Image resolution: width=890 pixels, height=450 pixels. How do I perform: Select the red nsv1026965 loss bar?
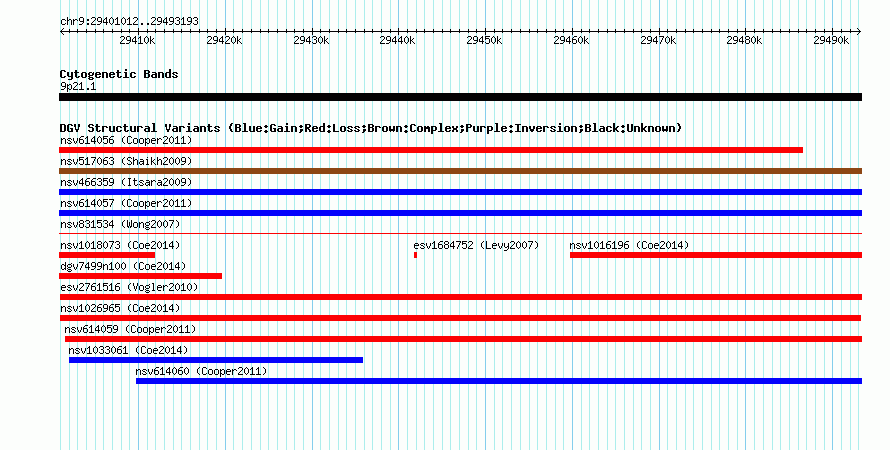[460, 318]
